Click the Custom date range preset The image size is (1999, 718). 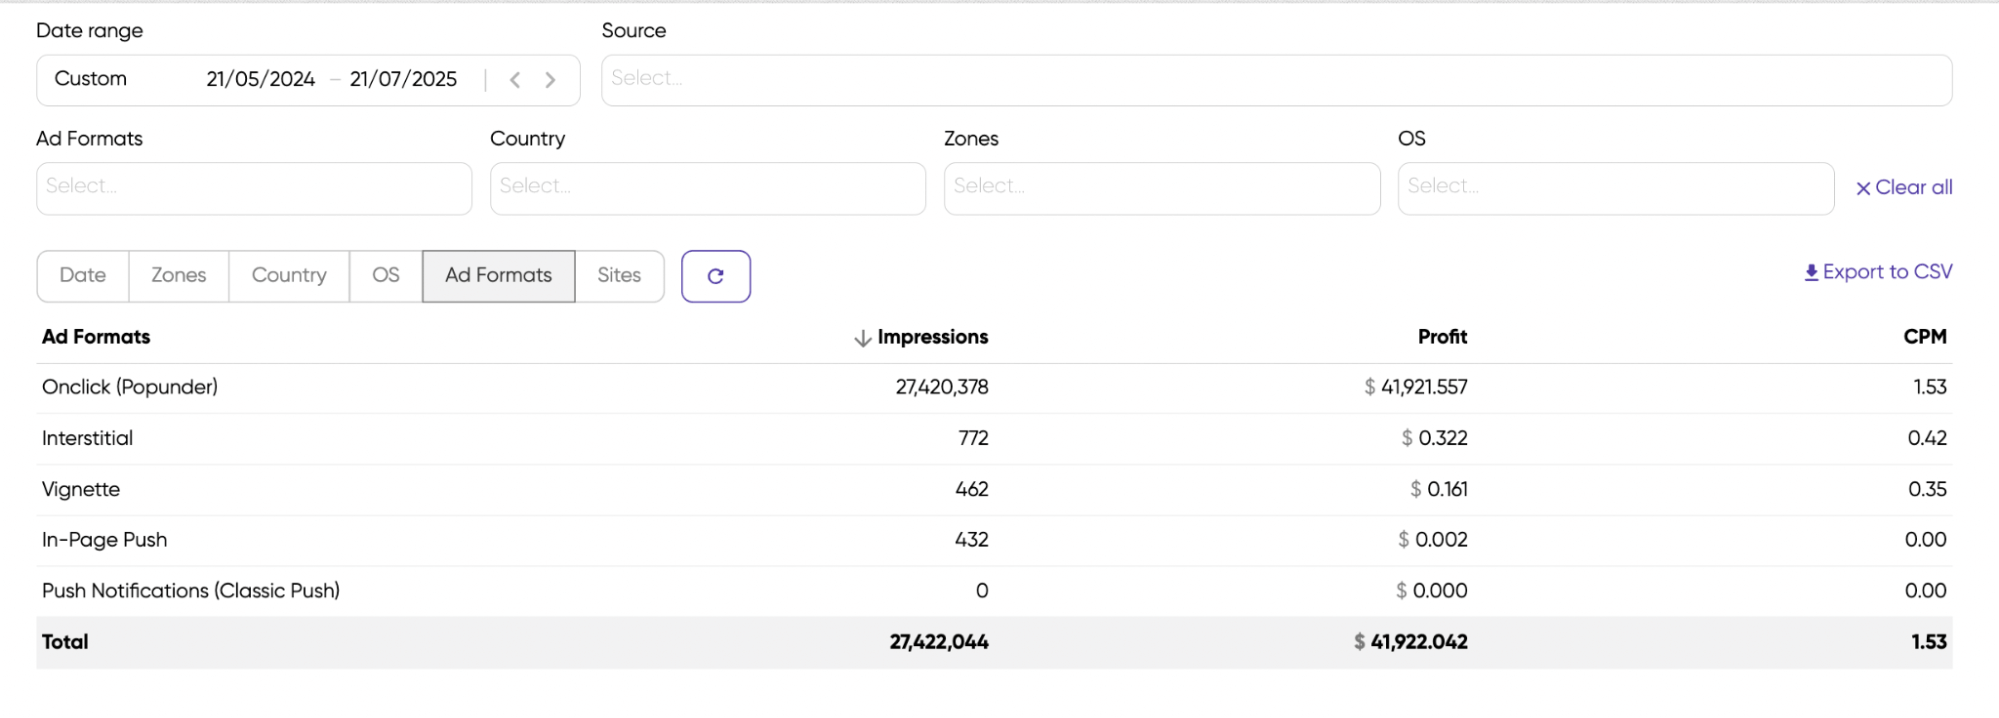tap(91, 79)
